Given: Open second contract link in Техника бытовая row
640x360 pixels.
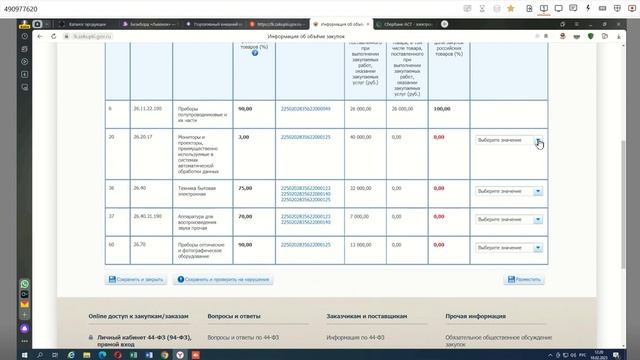Looking at the screenshot, I should coord(306,194).
